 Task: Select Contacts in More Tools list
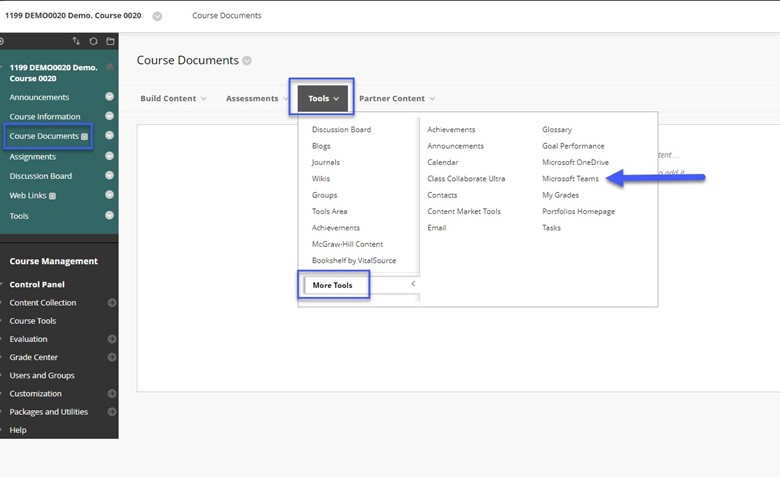[x=442, y=195]
